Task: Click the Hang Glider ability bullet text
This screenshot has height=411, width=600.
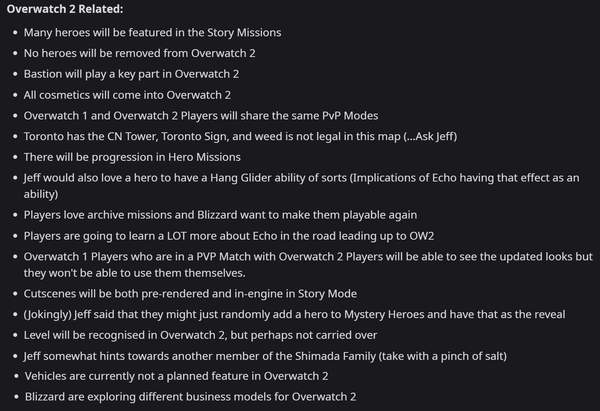Action: [302, 186]
